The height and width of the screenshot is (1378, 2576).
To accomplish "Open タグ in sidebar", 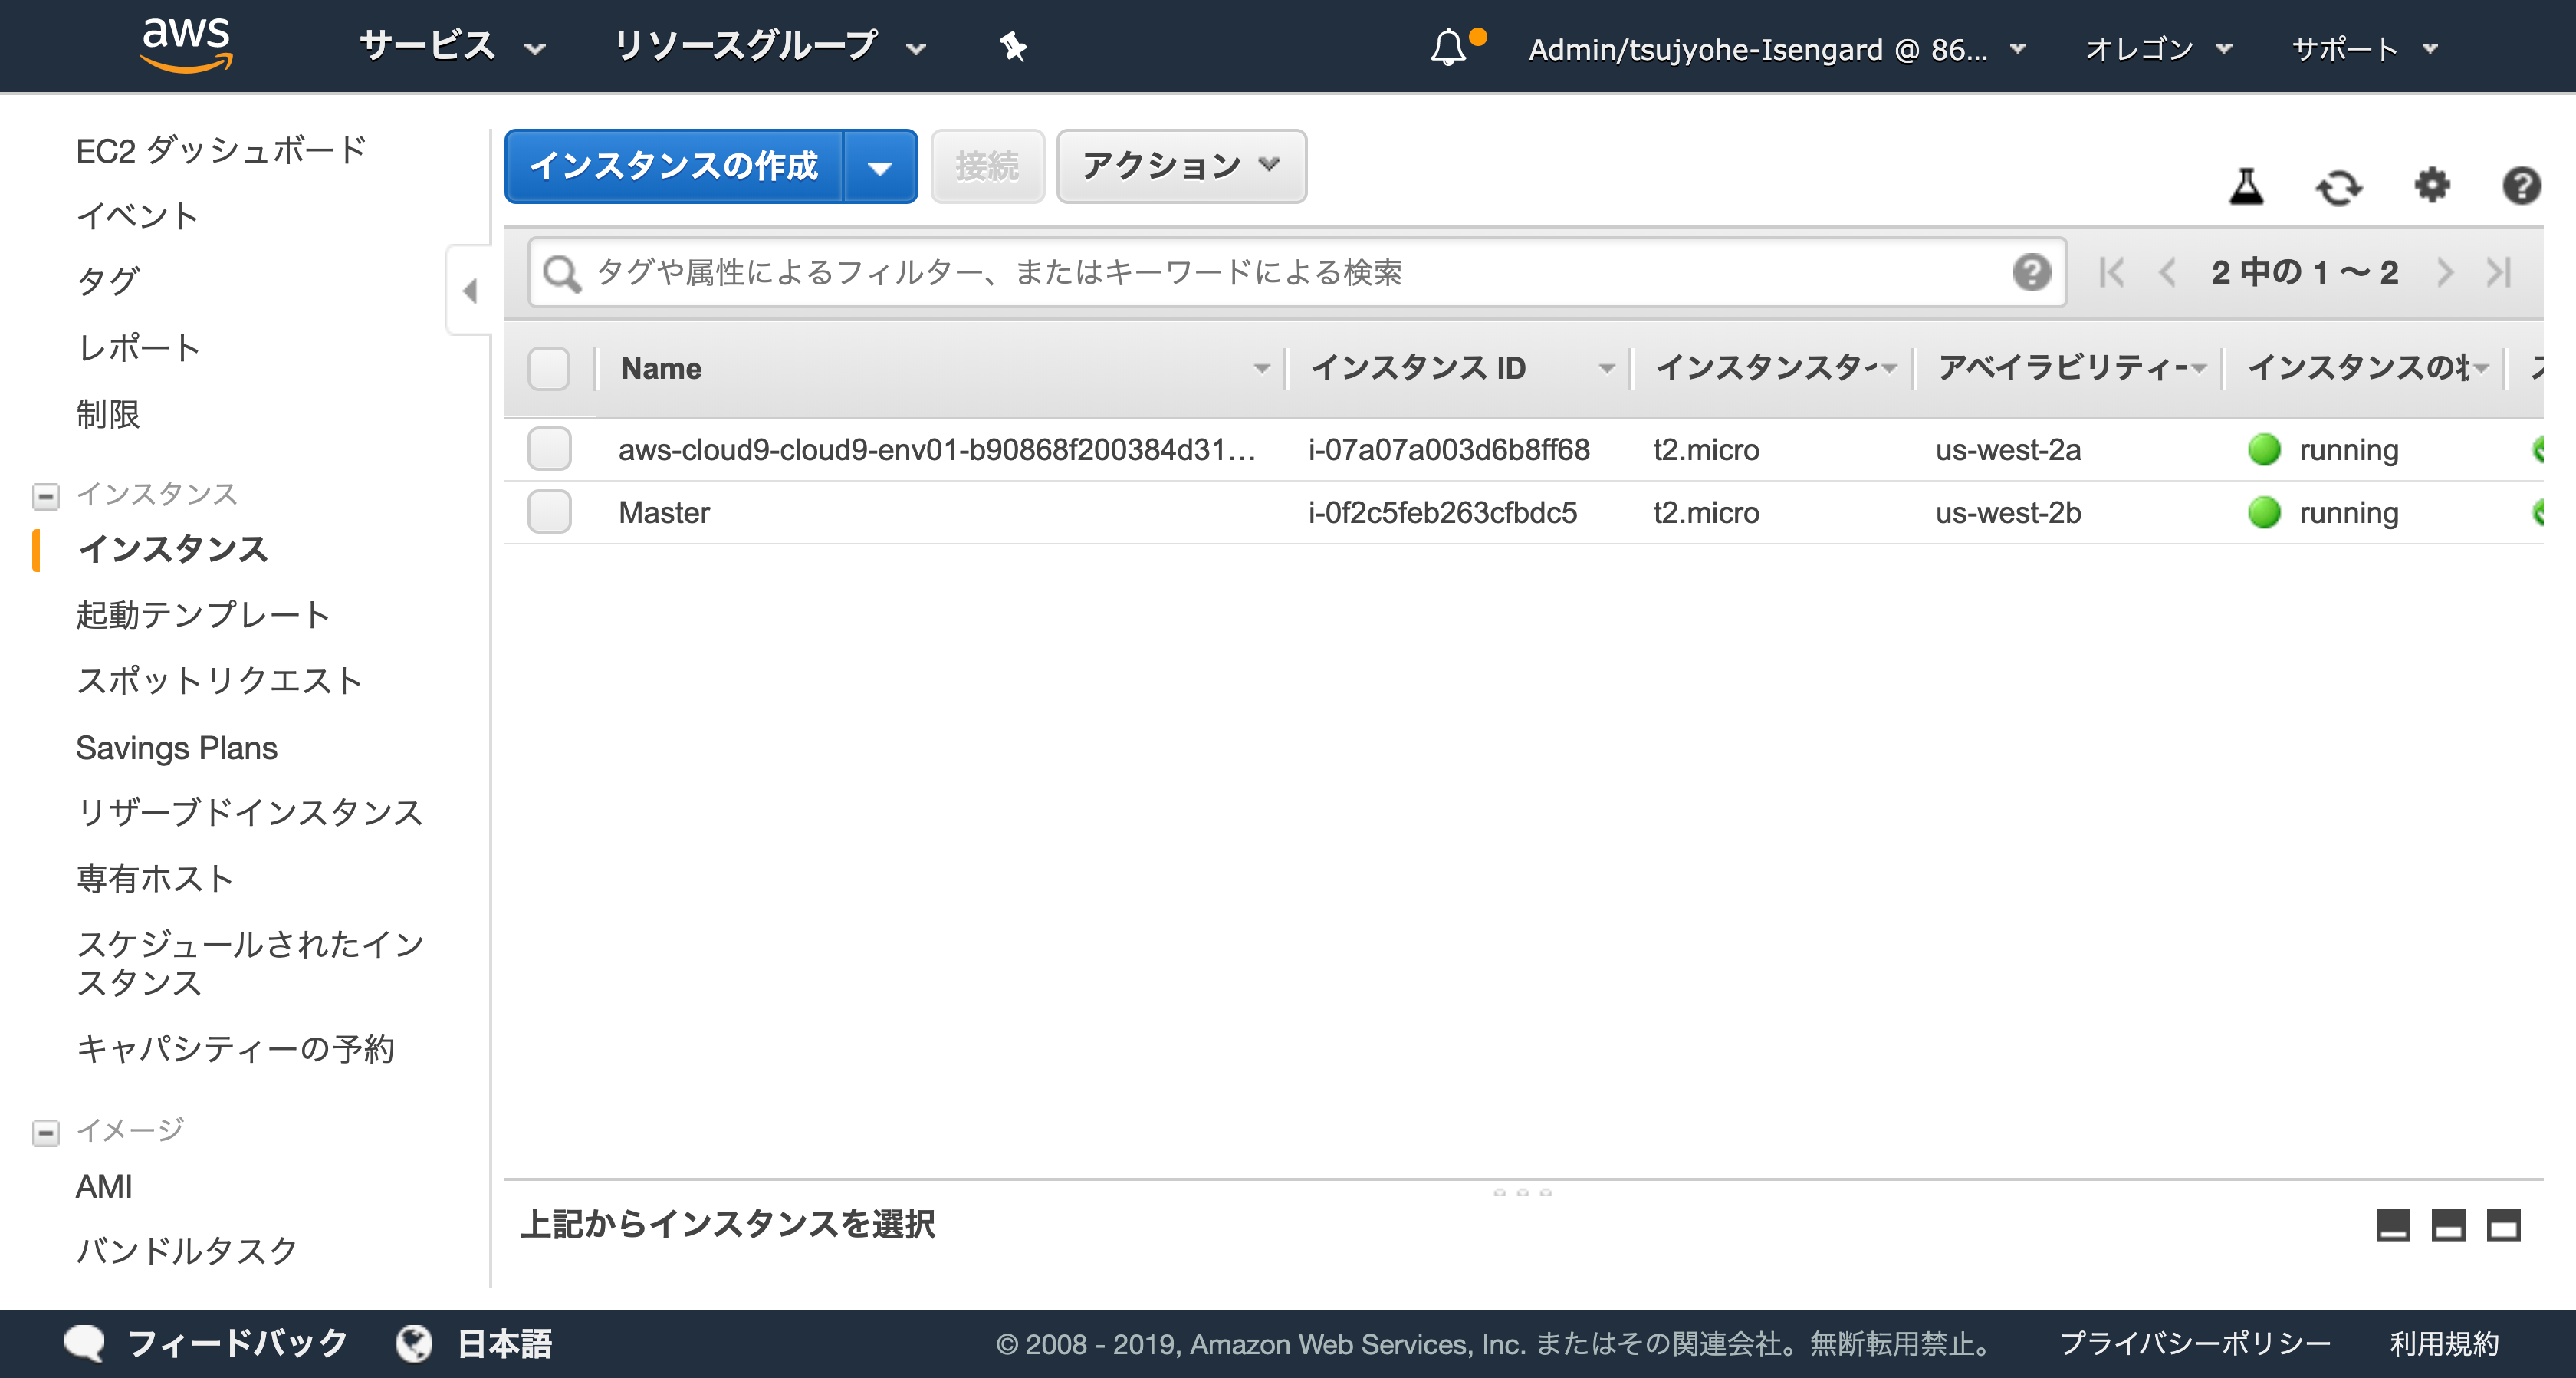I will tap(108, 281).
